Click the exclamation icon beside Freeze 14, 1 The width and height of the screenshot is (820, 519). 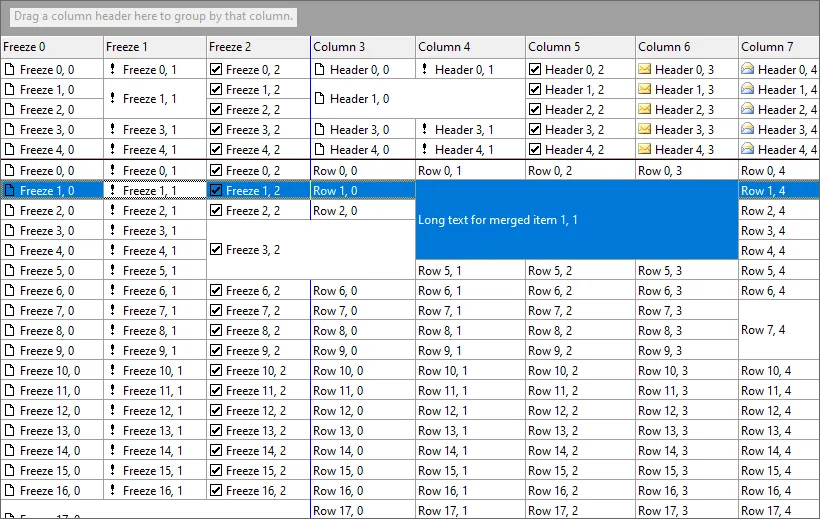(x=112, y=451)
